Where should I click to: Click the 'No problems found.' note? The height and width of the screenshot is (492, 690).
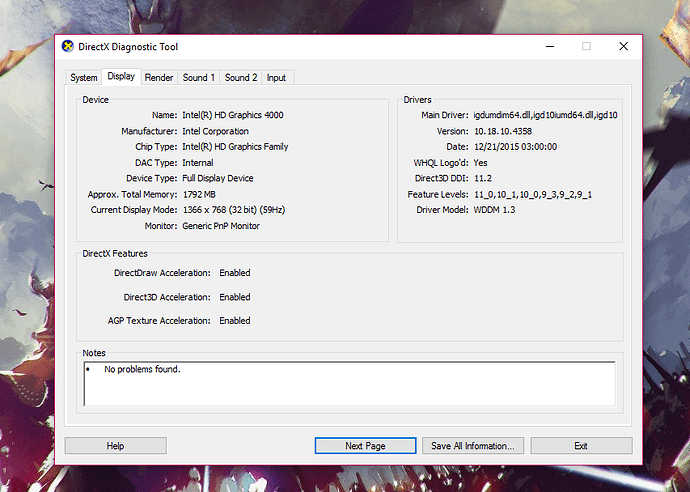[142, 369]
